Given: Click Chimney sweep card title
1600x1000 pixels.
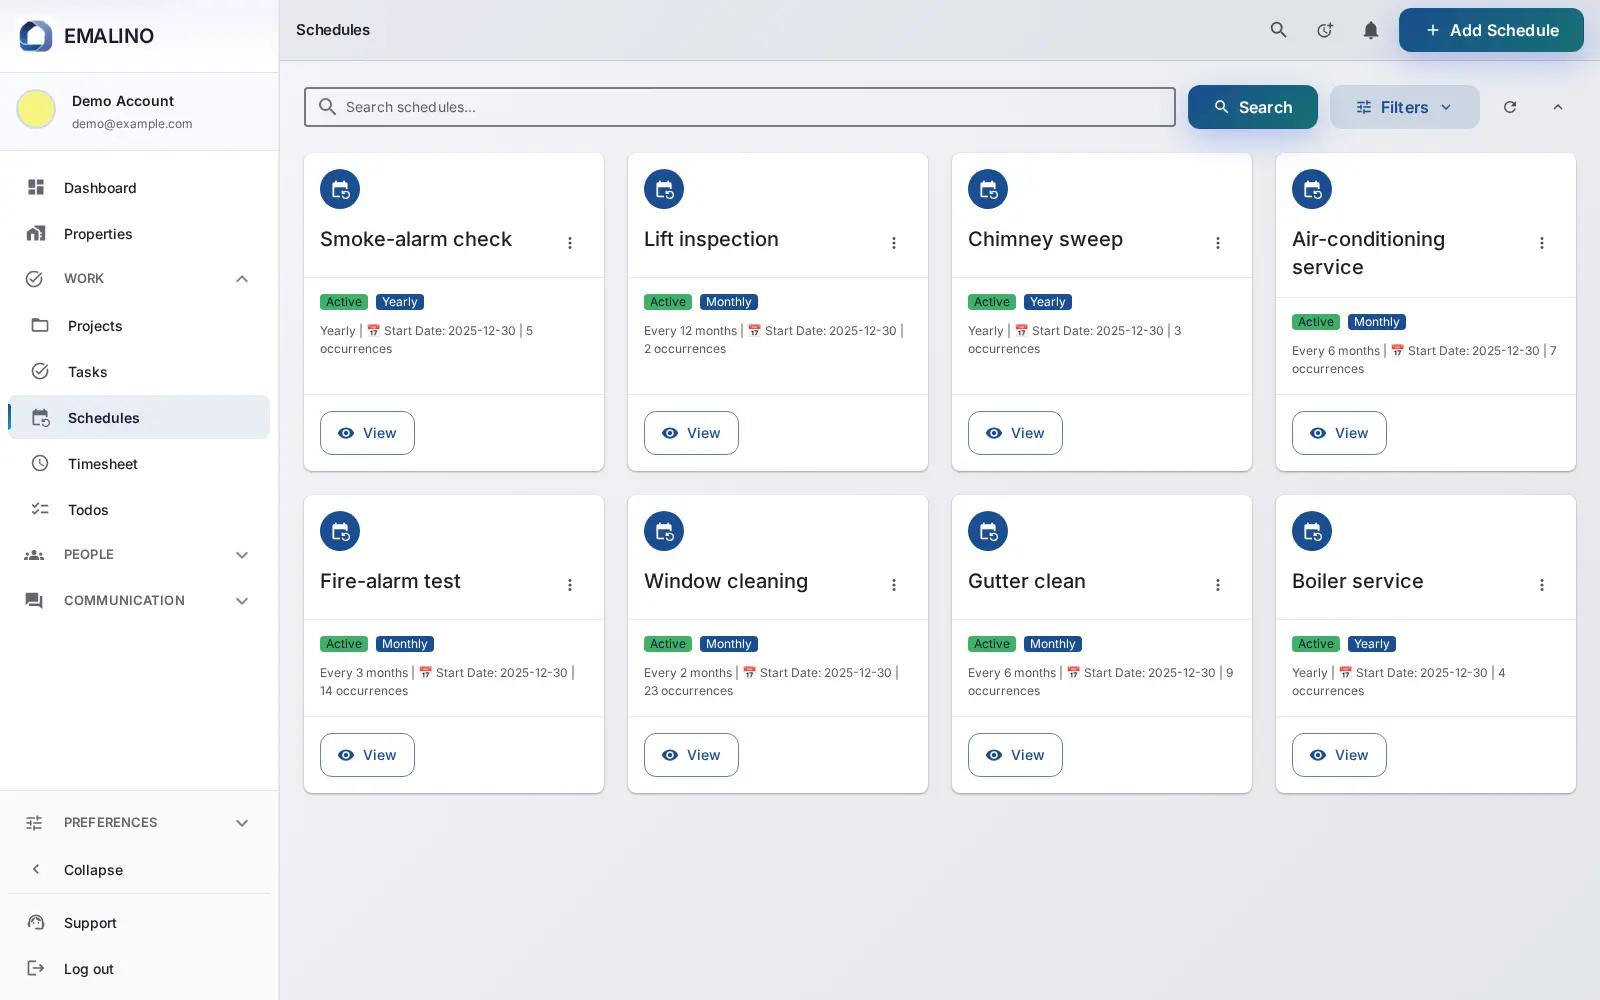Looking at the screenshot, I should [x=1045, y=239].
